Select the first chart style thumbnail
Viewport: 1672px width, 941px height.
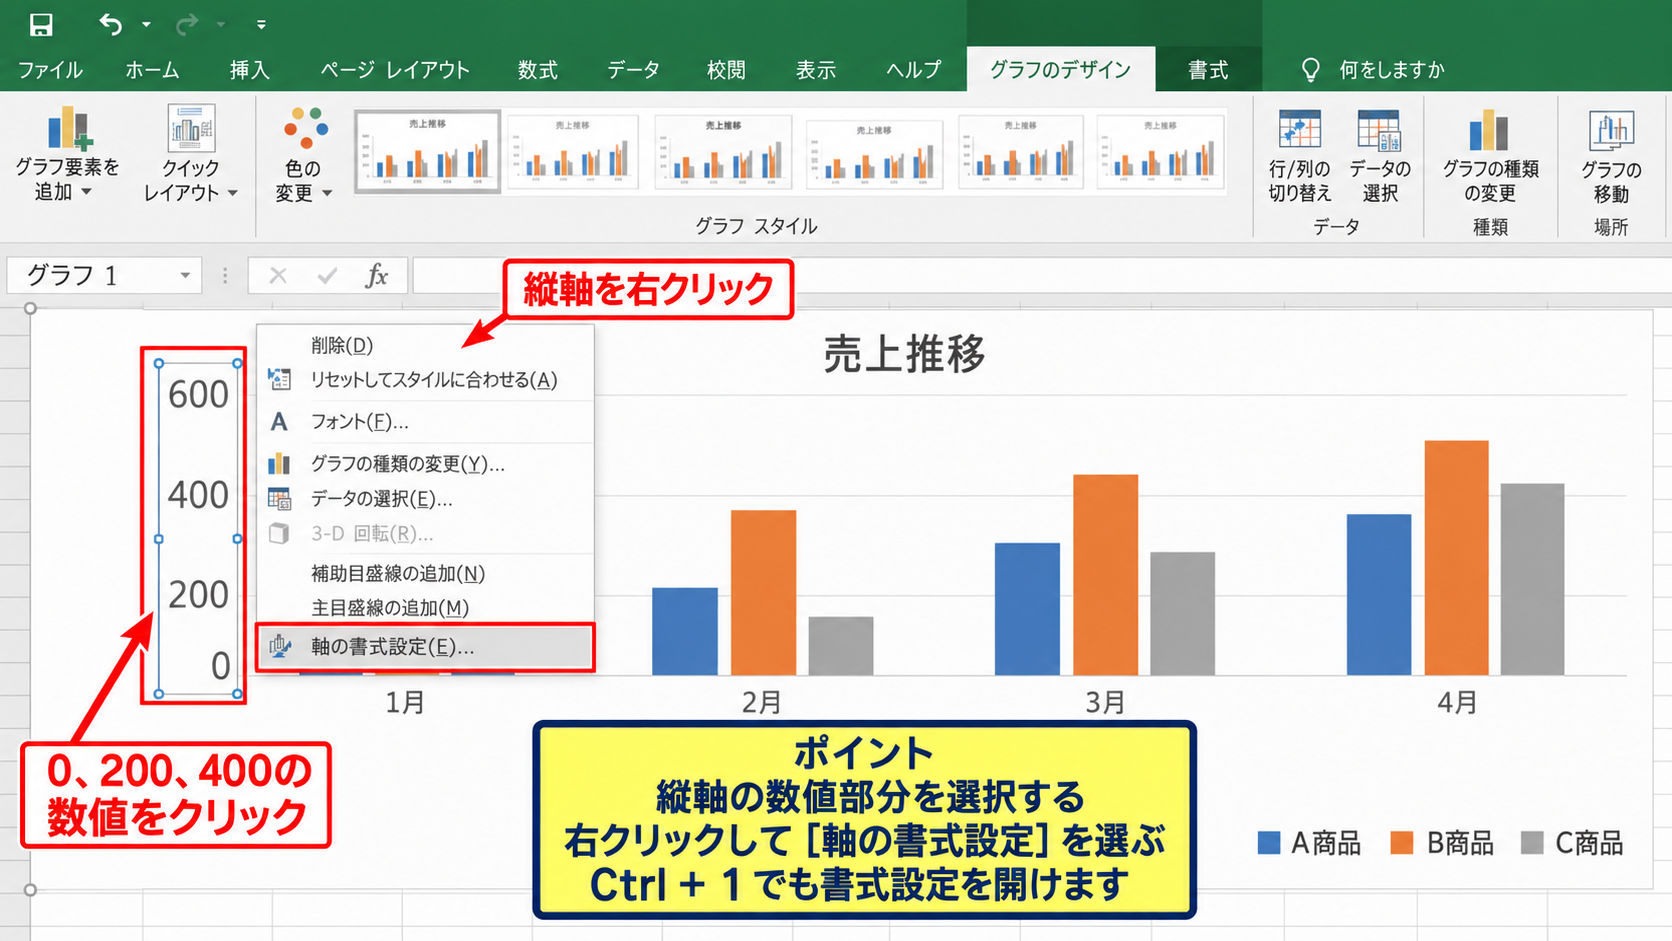click(427, 151)
